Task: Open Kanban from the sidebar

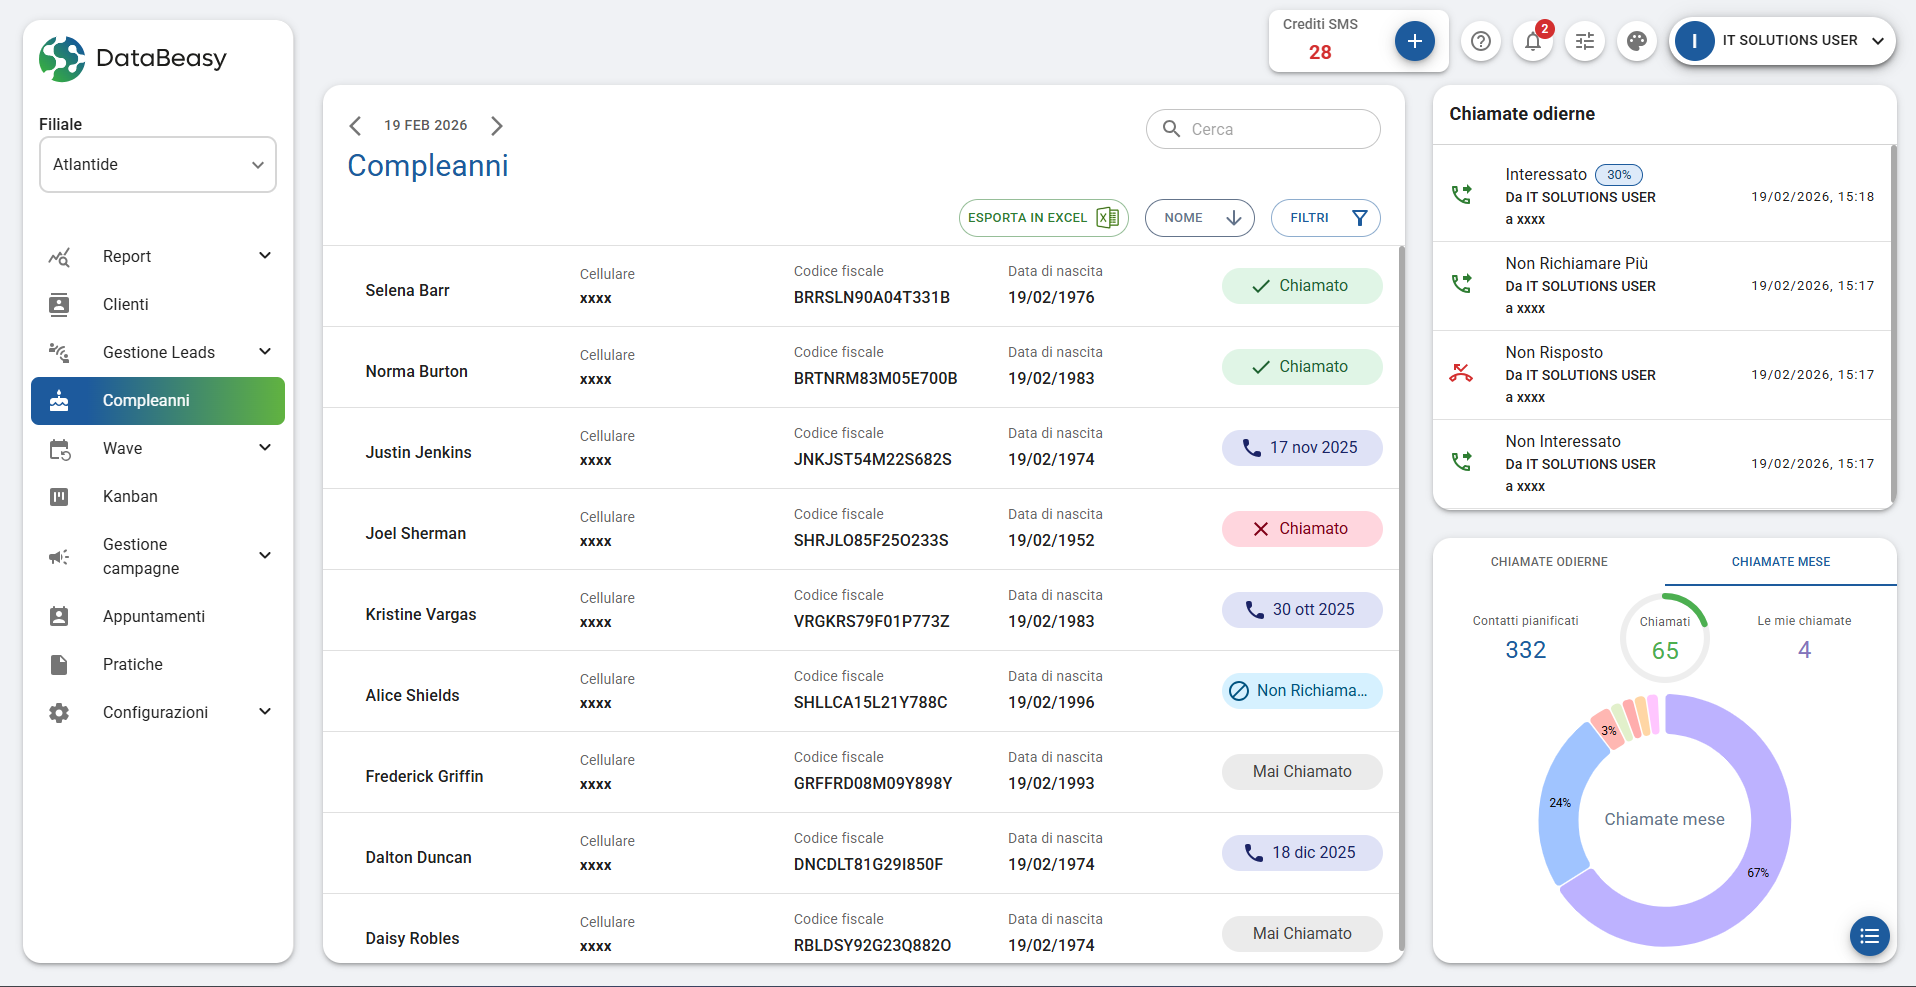Action: 130,497
